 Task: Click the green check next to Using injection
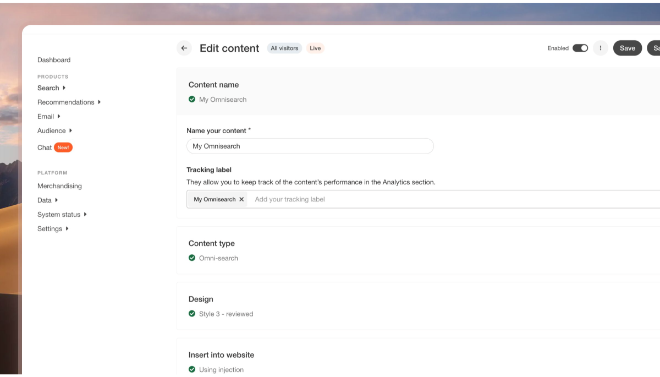point(192,369)
